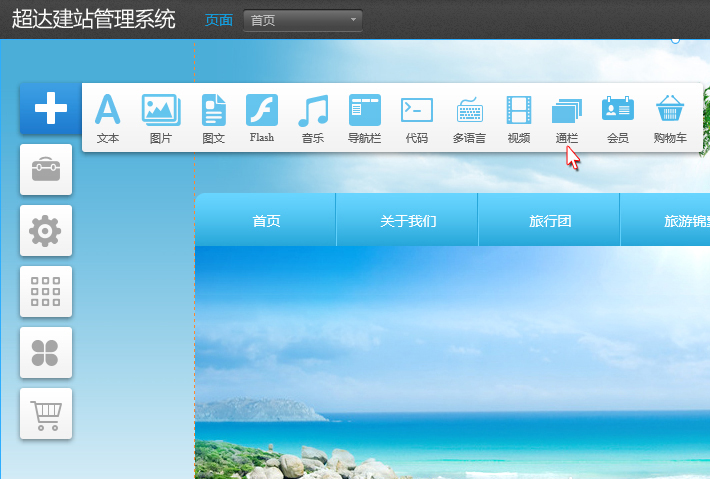
Task: Select the beach banner image
Action: pyautogui.click(x=452, y=362)
